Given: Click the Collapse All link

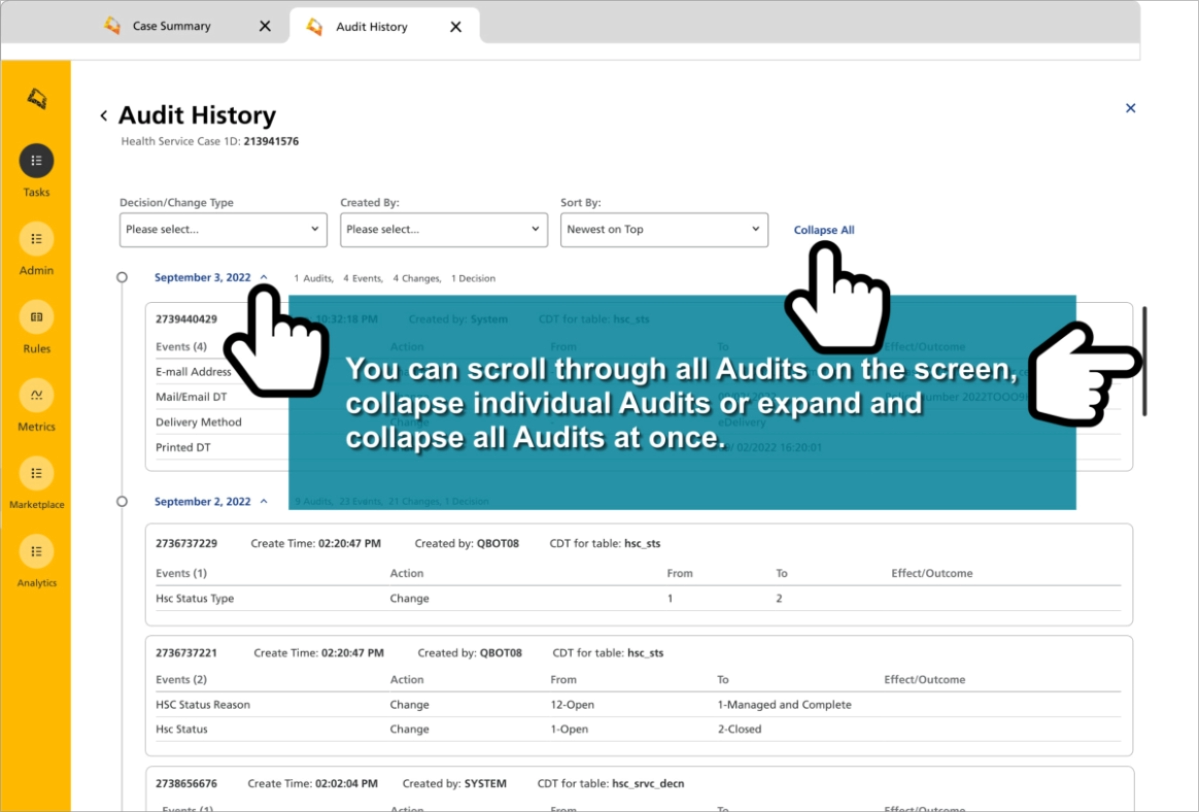Looking at the screenshot, I should click(x=824, y=230).
